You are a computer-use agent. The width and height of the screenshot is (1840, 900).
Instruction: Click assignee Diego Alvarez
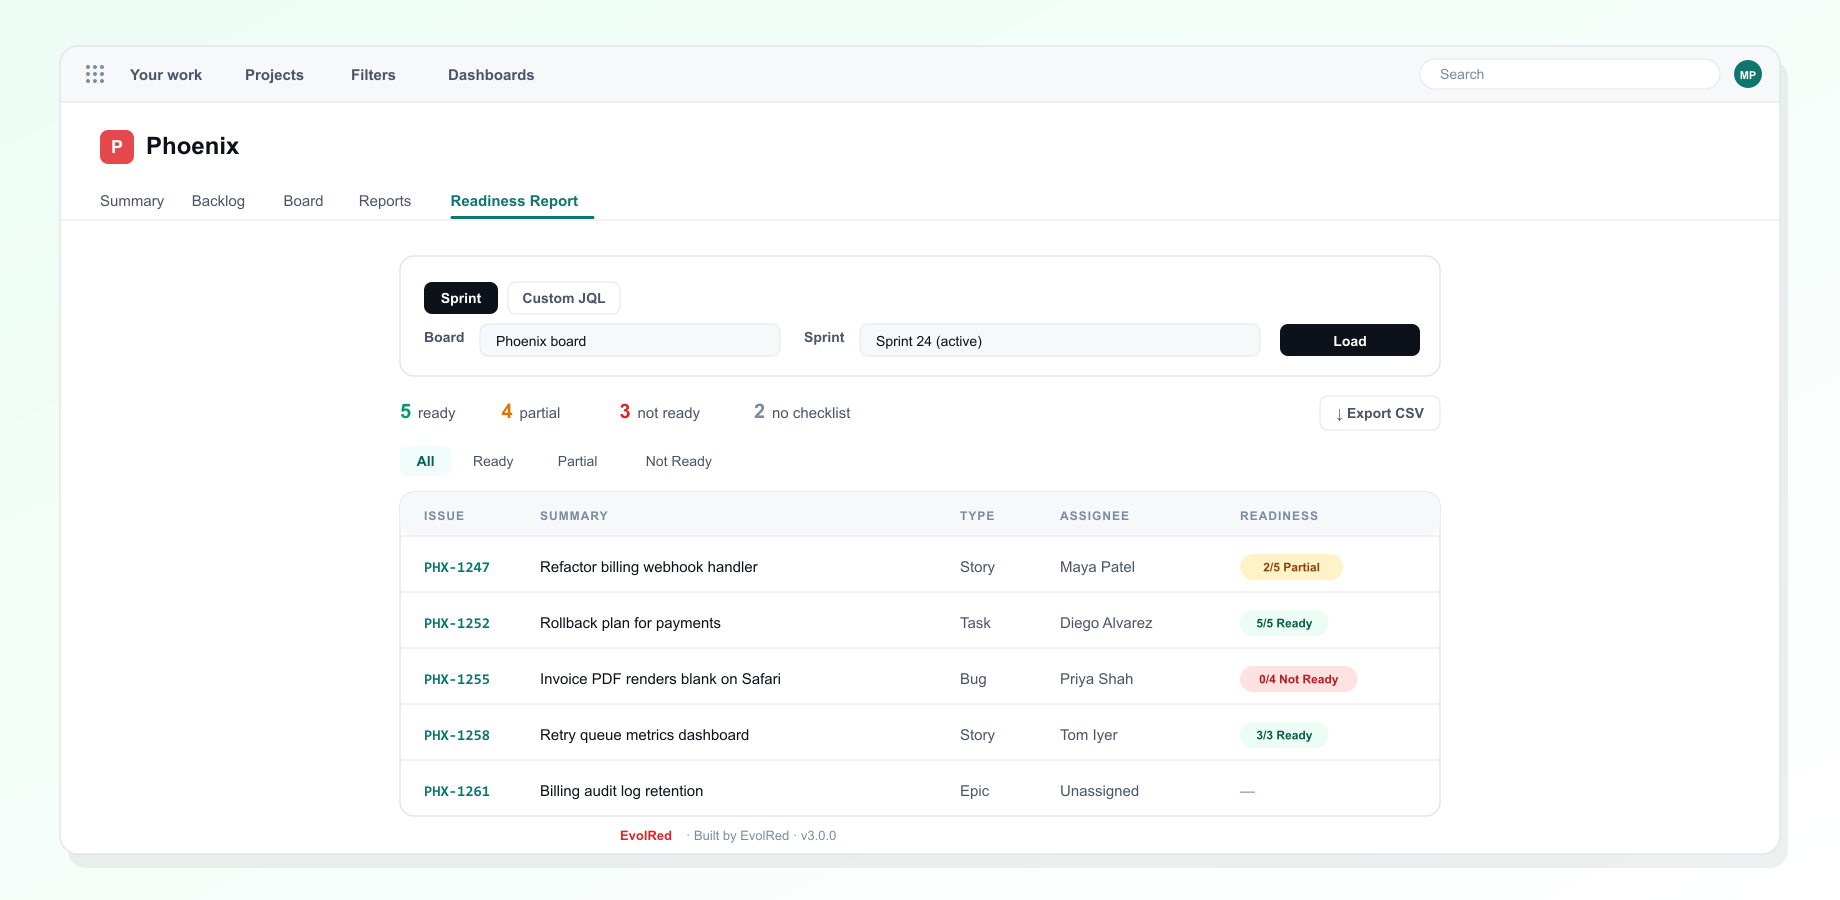[x=1106, y=623]
